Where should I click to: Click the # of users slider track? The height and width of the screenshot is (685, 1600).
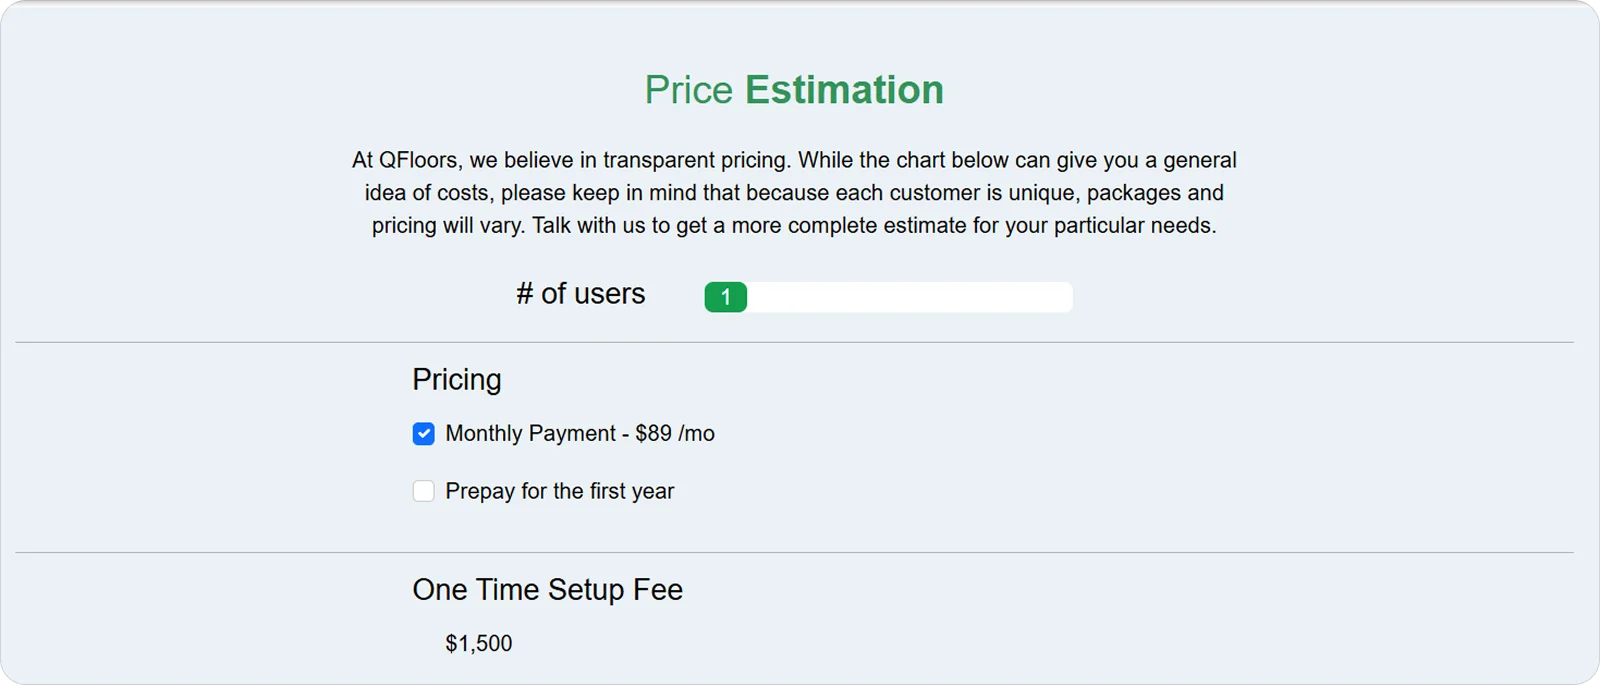tap(900, 296)
